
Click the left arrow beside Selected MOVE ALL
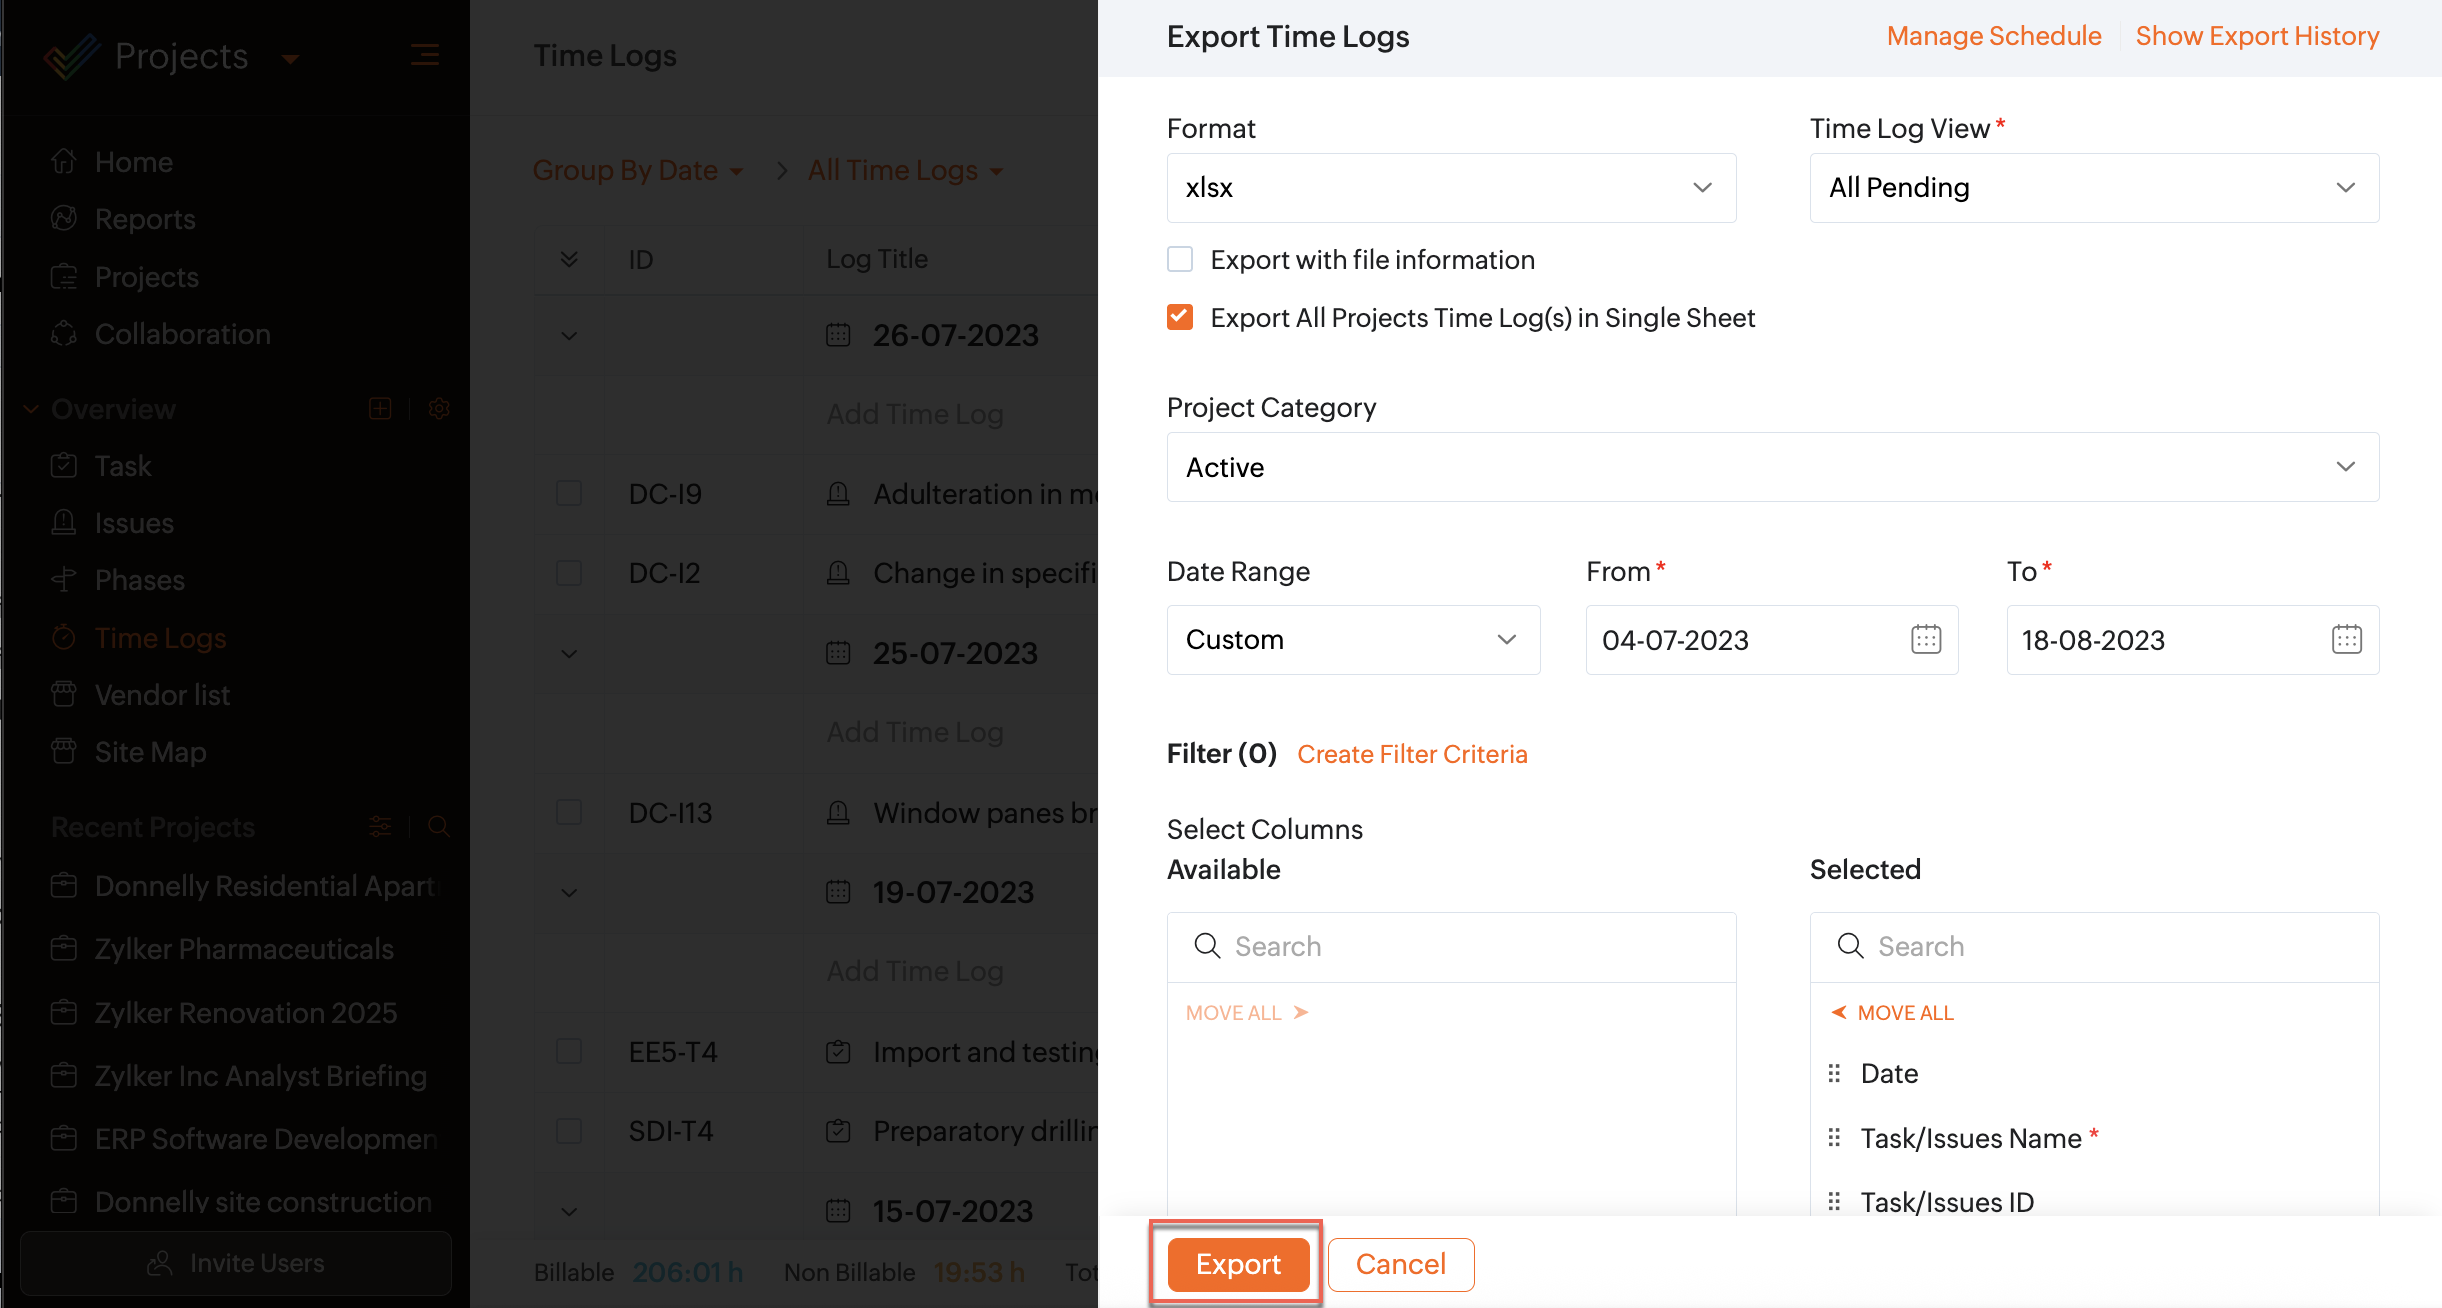[x=1838, y=1013]
